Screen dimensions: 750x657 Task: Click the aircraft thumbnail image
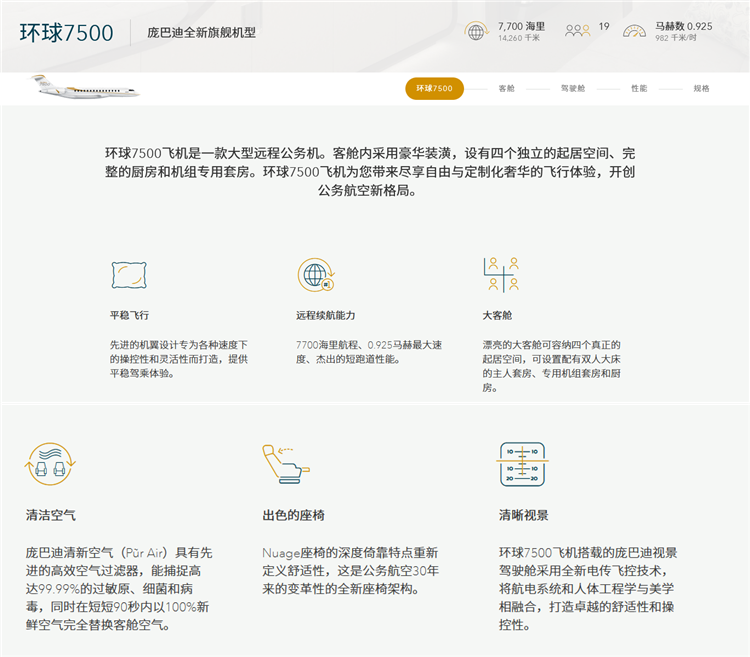[x=85, y=87]
